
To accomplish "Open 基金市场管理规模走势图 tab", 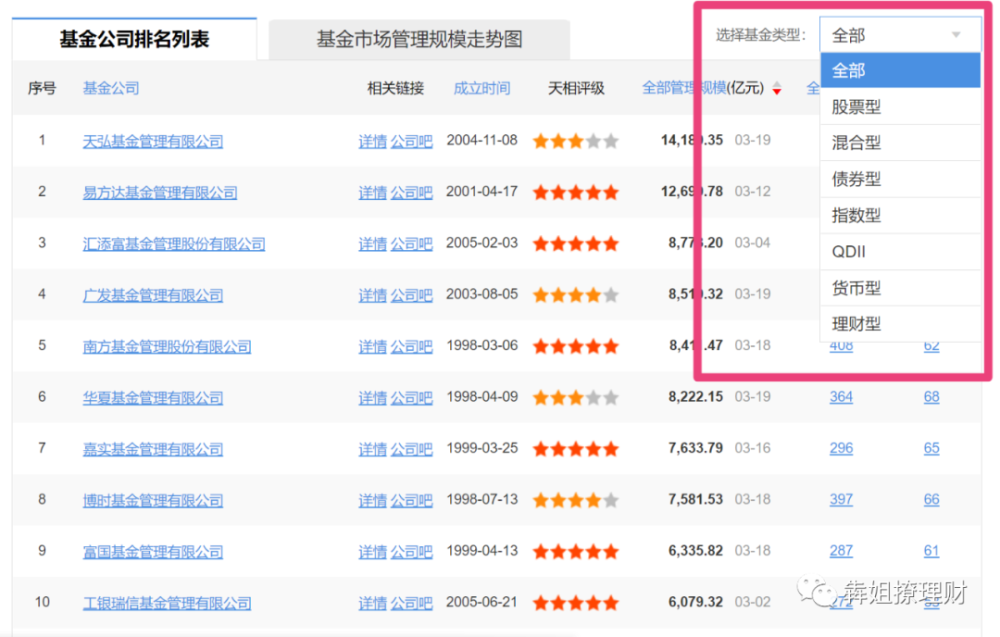I will (x=419, y=40).
